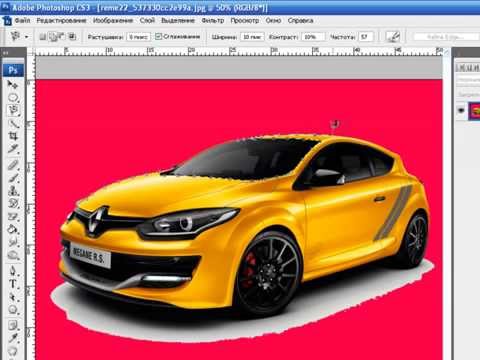Select the Clone Stamp tool

13,191
